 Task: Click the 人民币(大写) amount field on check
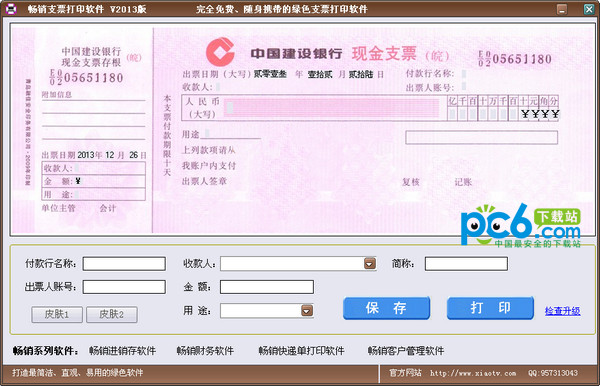[331, 107]
